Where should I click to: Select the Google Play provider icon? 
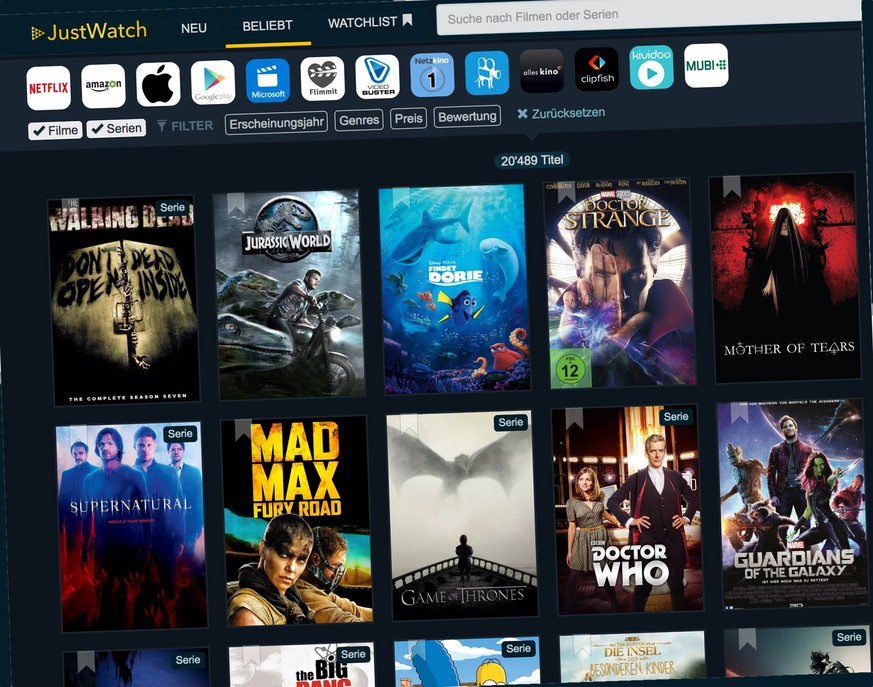[x=213, y=82]
